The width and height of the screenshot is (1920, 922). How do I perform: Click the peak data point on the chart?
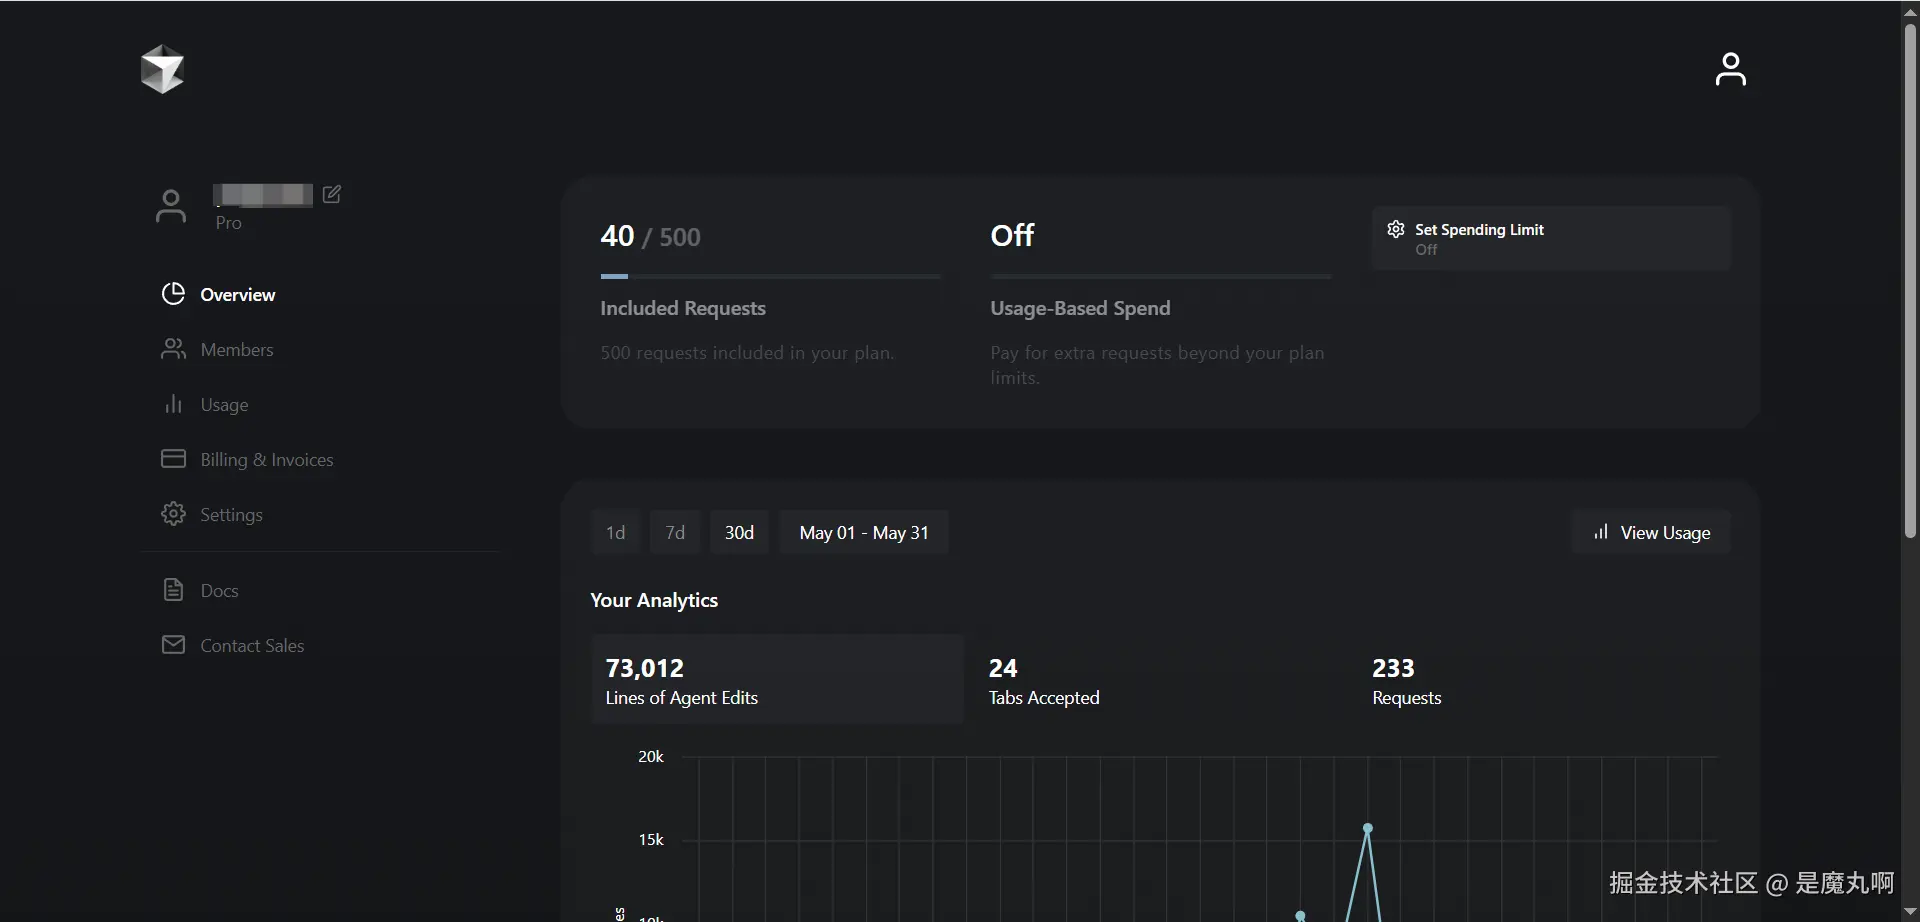click(x=1368, y=828)
